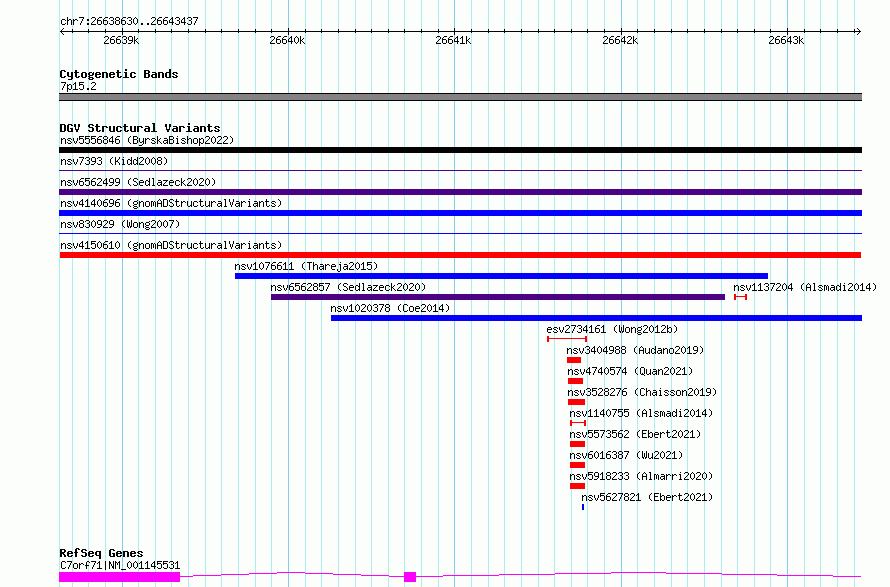Click the red block of nsv6016387
This screenshot has height=587, width=890.
577,465
